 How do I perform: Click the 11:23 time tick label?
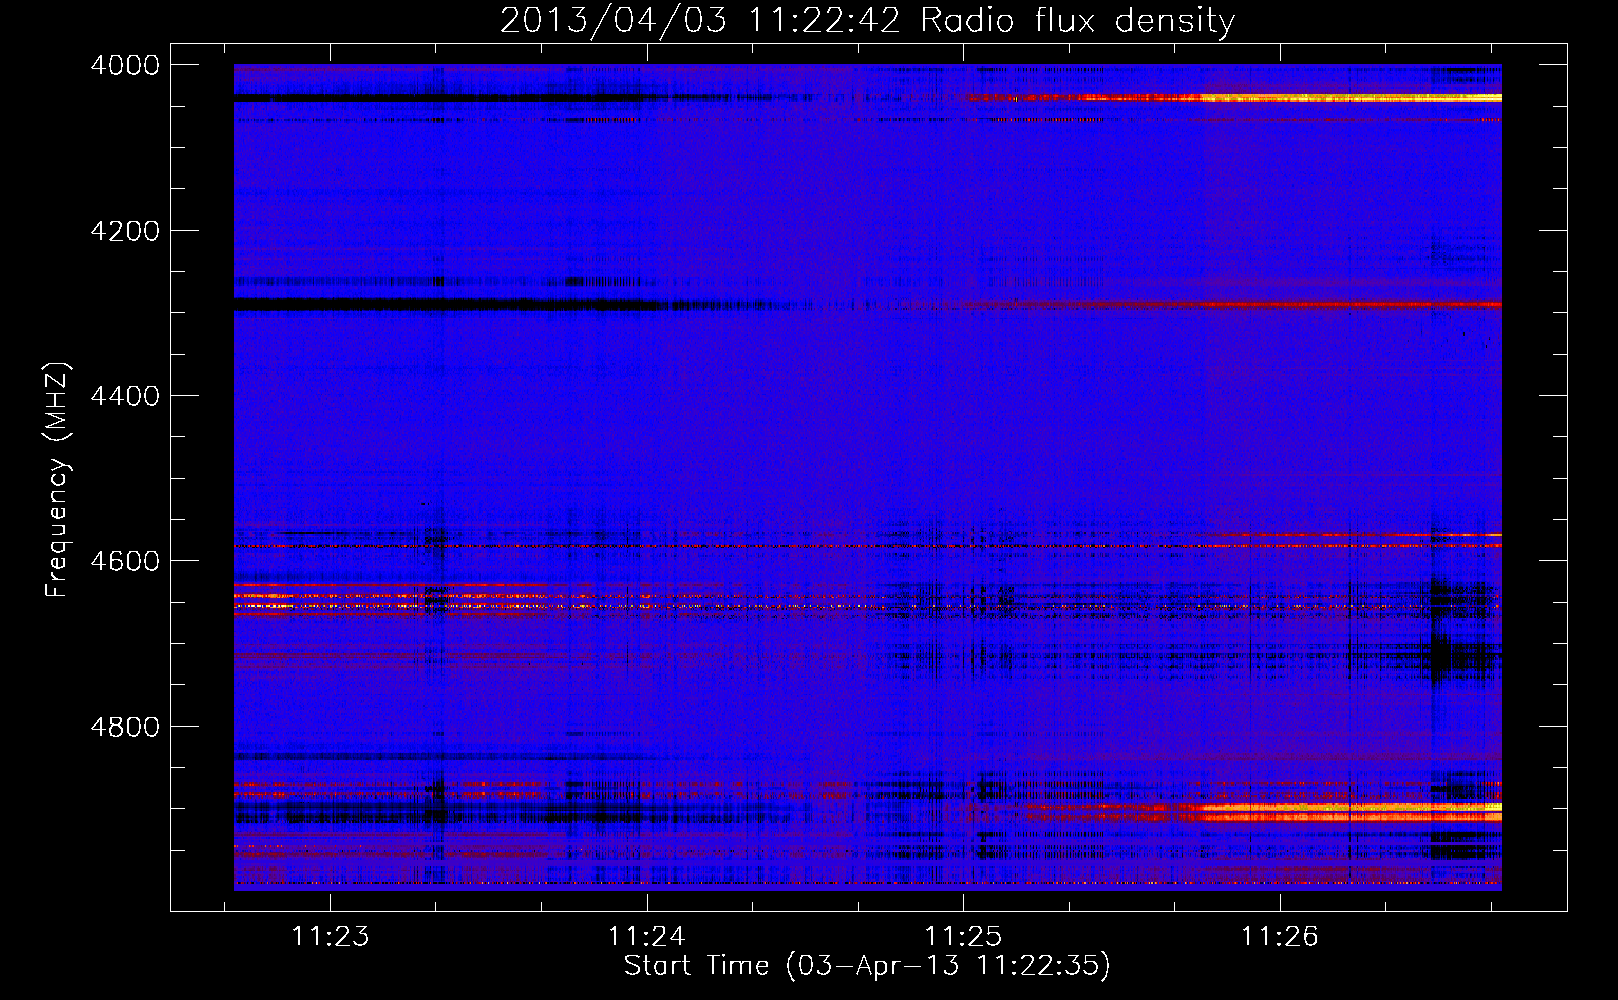(330, 937)
